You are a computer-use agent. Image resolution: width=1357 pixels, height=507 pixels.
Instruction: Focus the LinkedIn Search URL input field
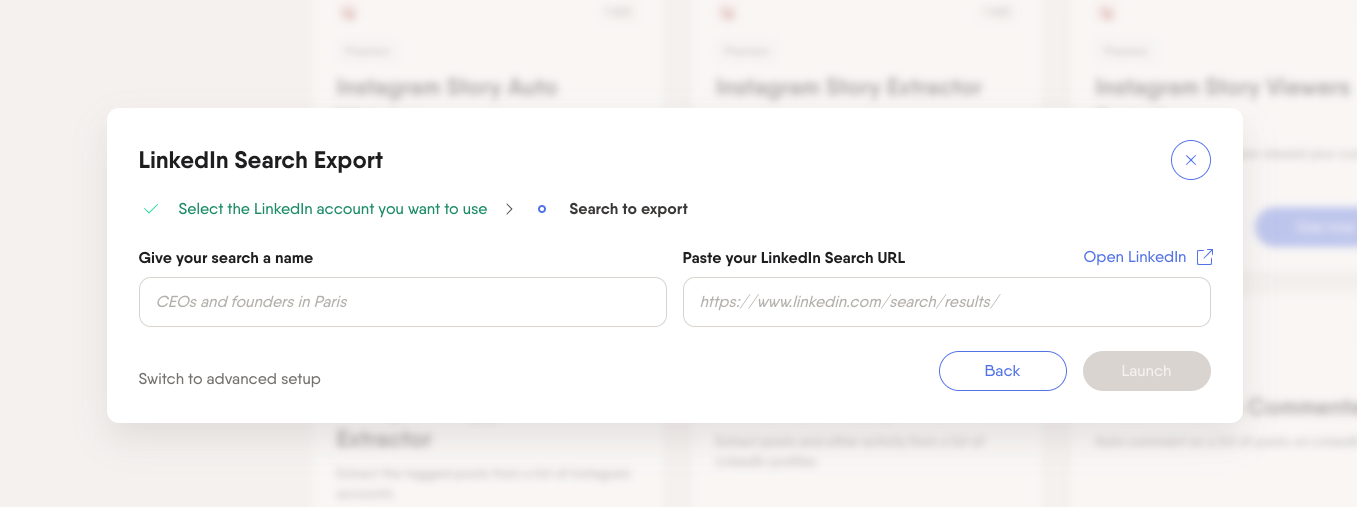coord(947,302)
